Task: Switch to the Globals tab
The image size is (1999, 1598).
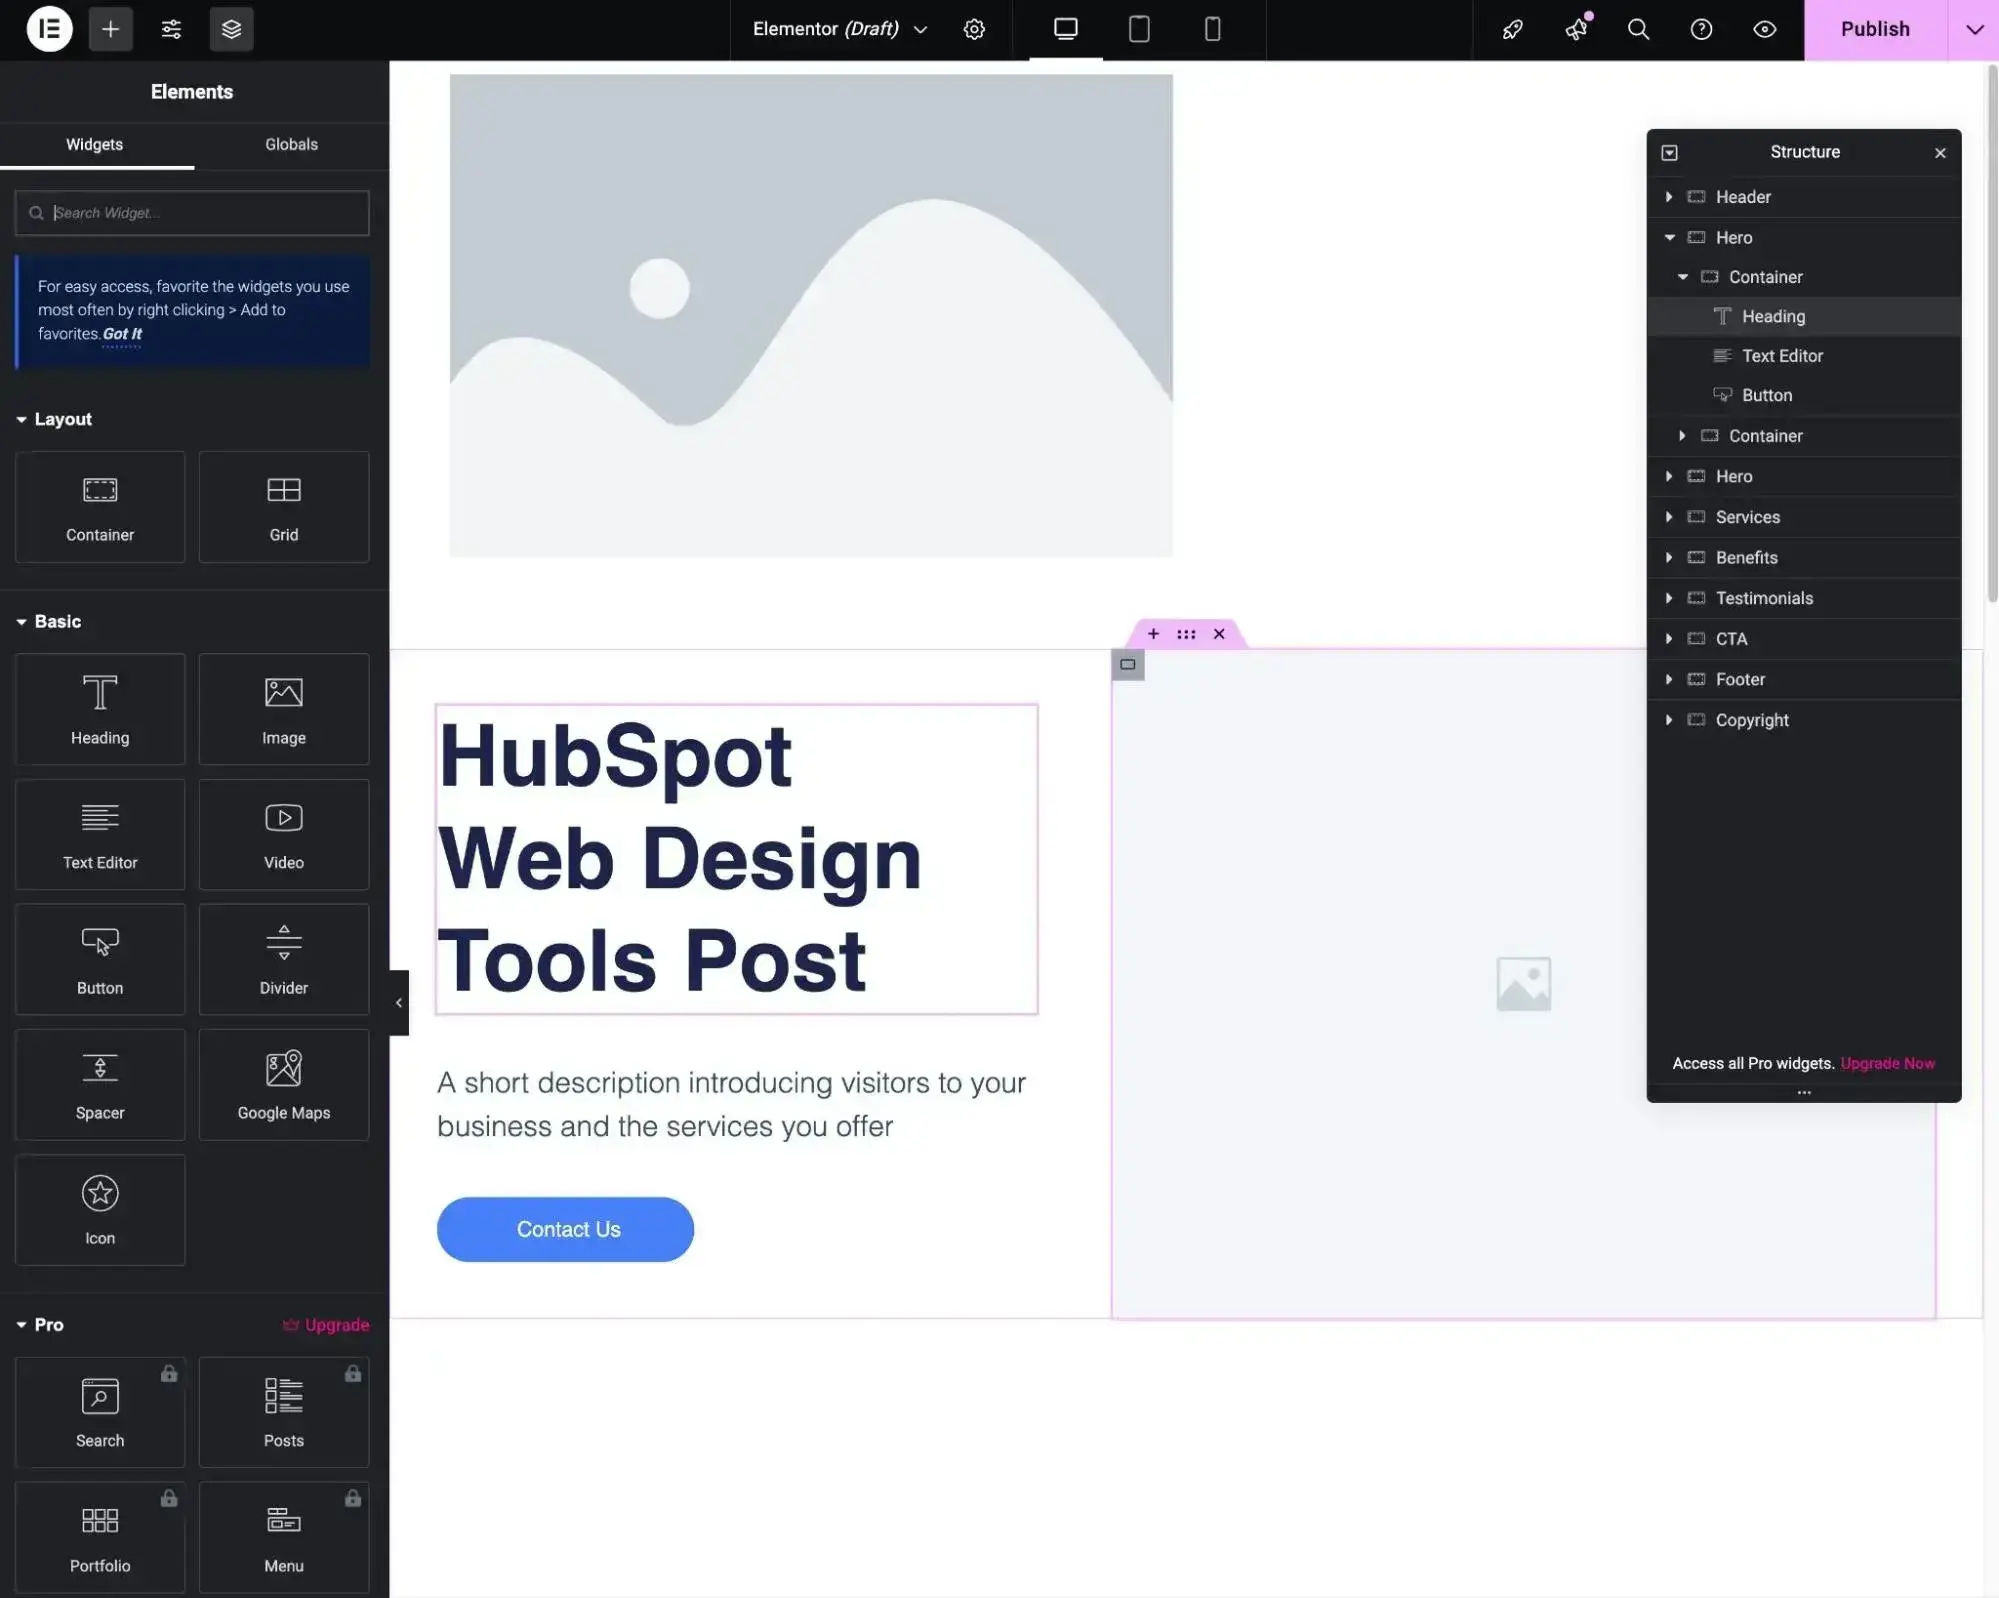Action: tap(290, 145)
